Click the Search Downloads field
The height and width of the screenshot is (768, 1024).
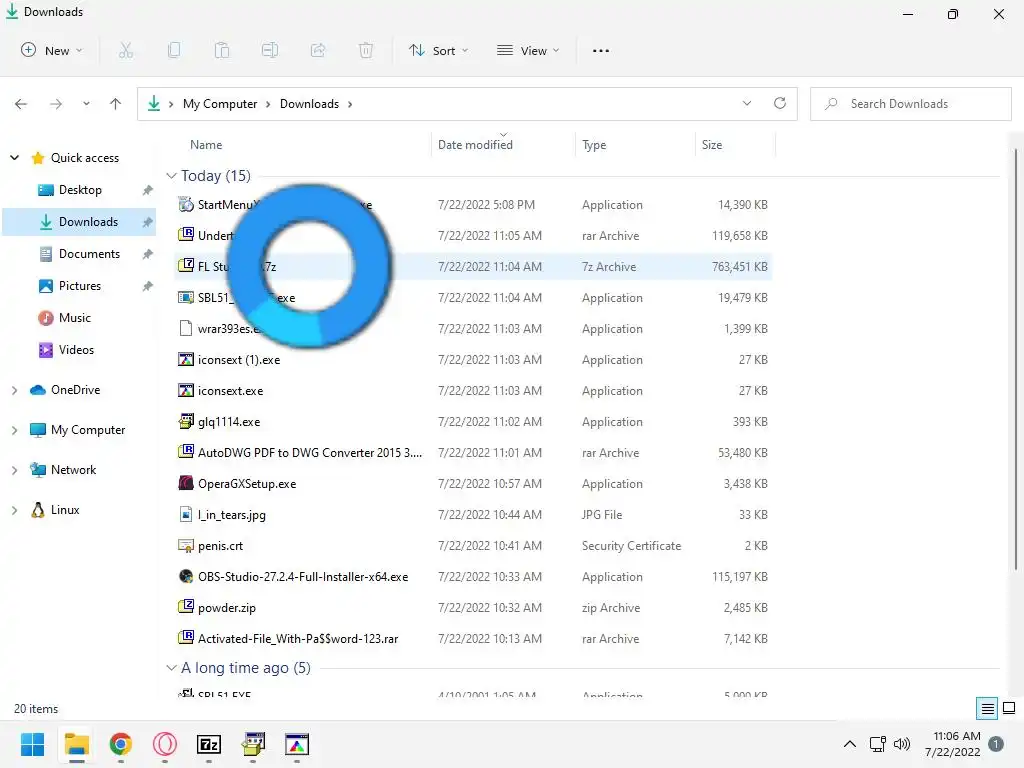pos(910,104)
